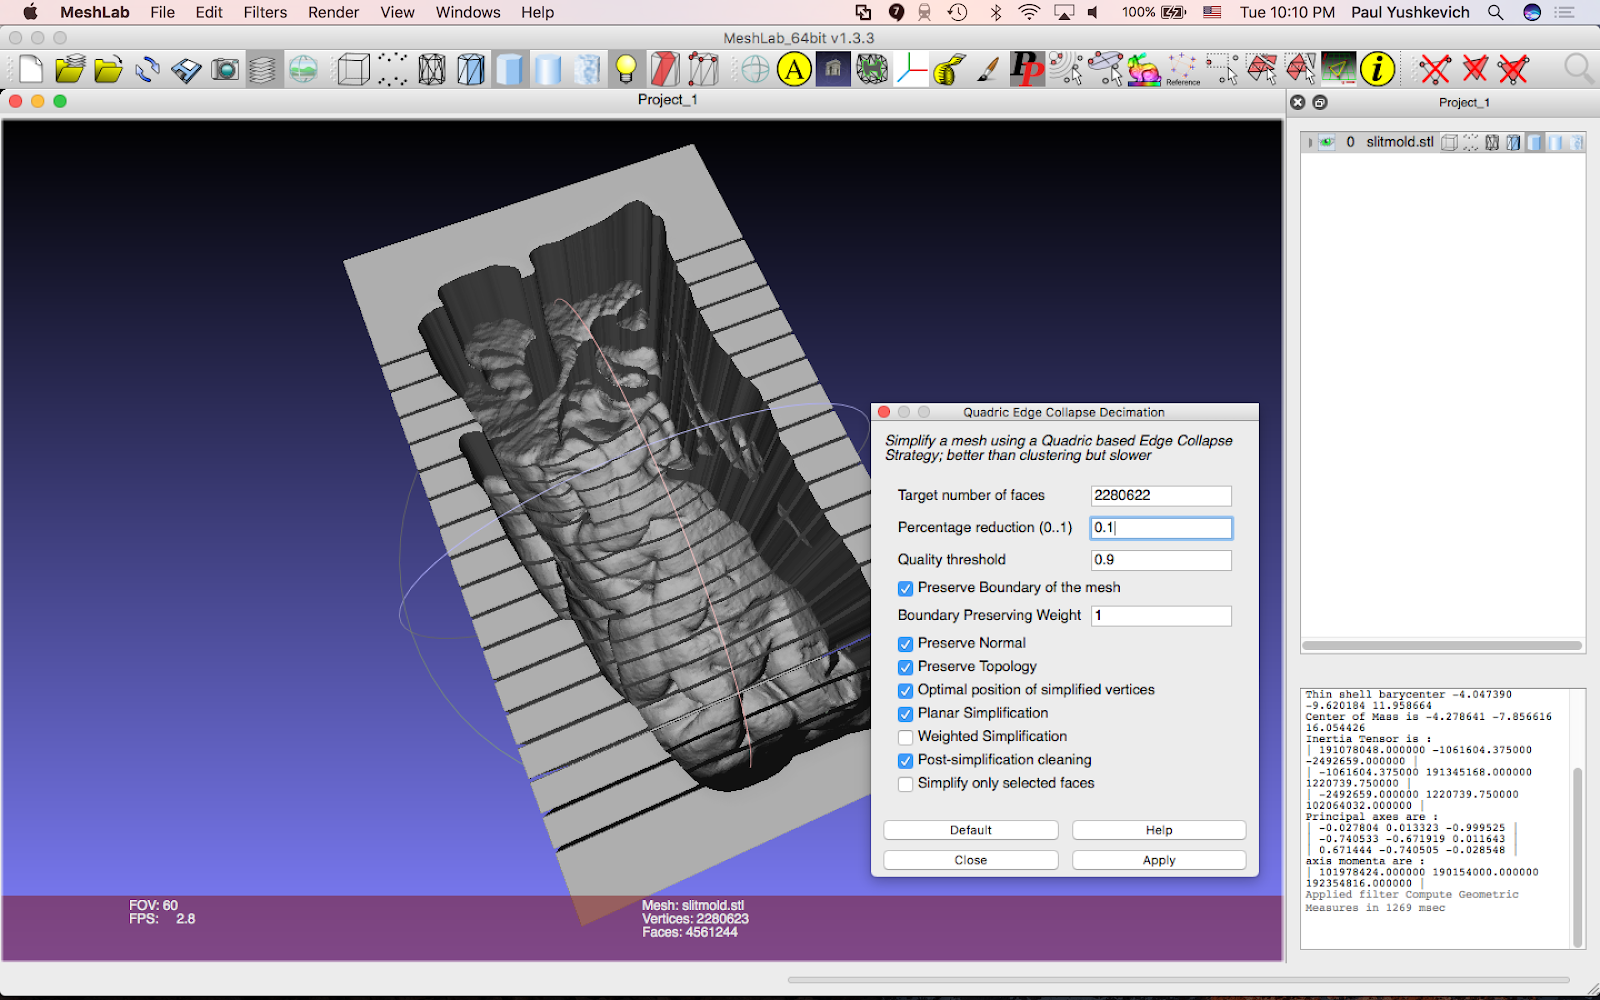Show the red-green-blue axis icon
Screen dimensions: 1600x1000
pyautogui.click(x=911, y=69)
